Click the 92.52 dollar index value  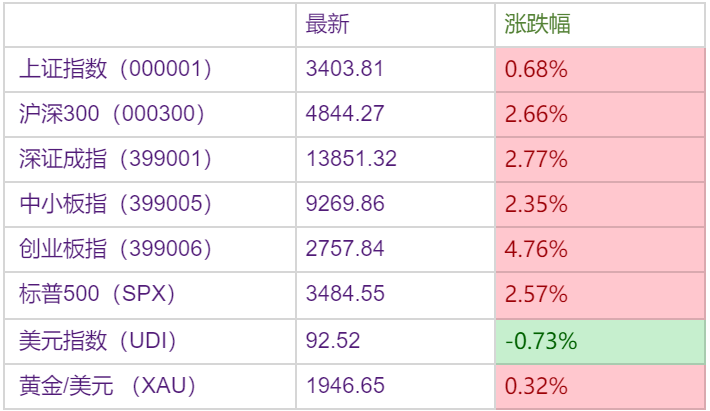333,340
